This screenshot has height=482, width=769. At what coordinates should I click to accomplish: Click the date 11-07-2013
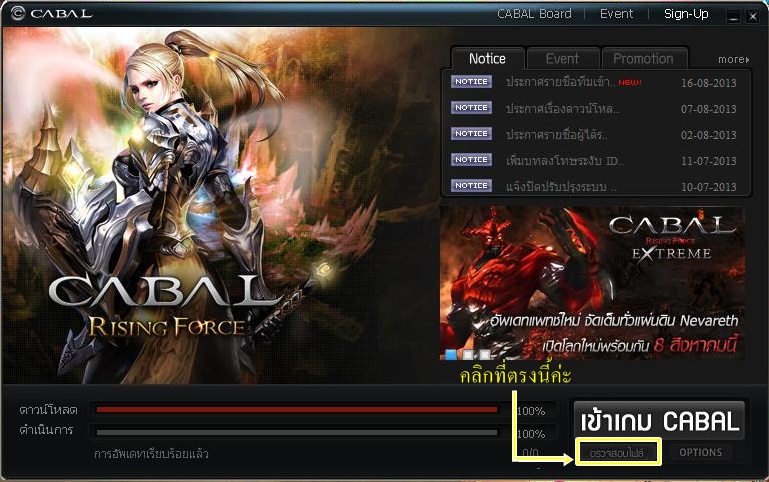709,161
